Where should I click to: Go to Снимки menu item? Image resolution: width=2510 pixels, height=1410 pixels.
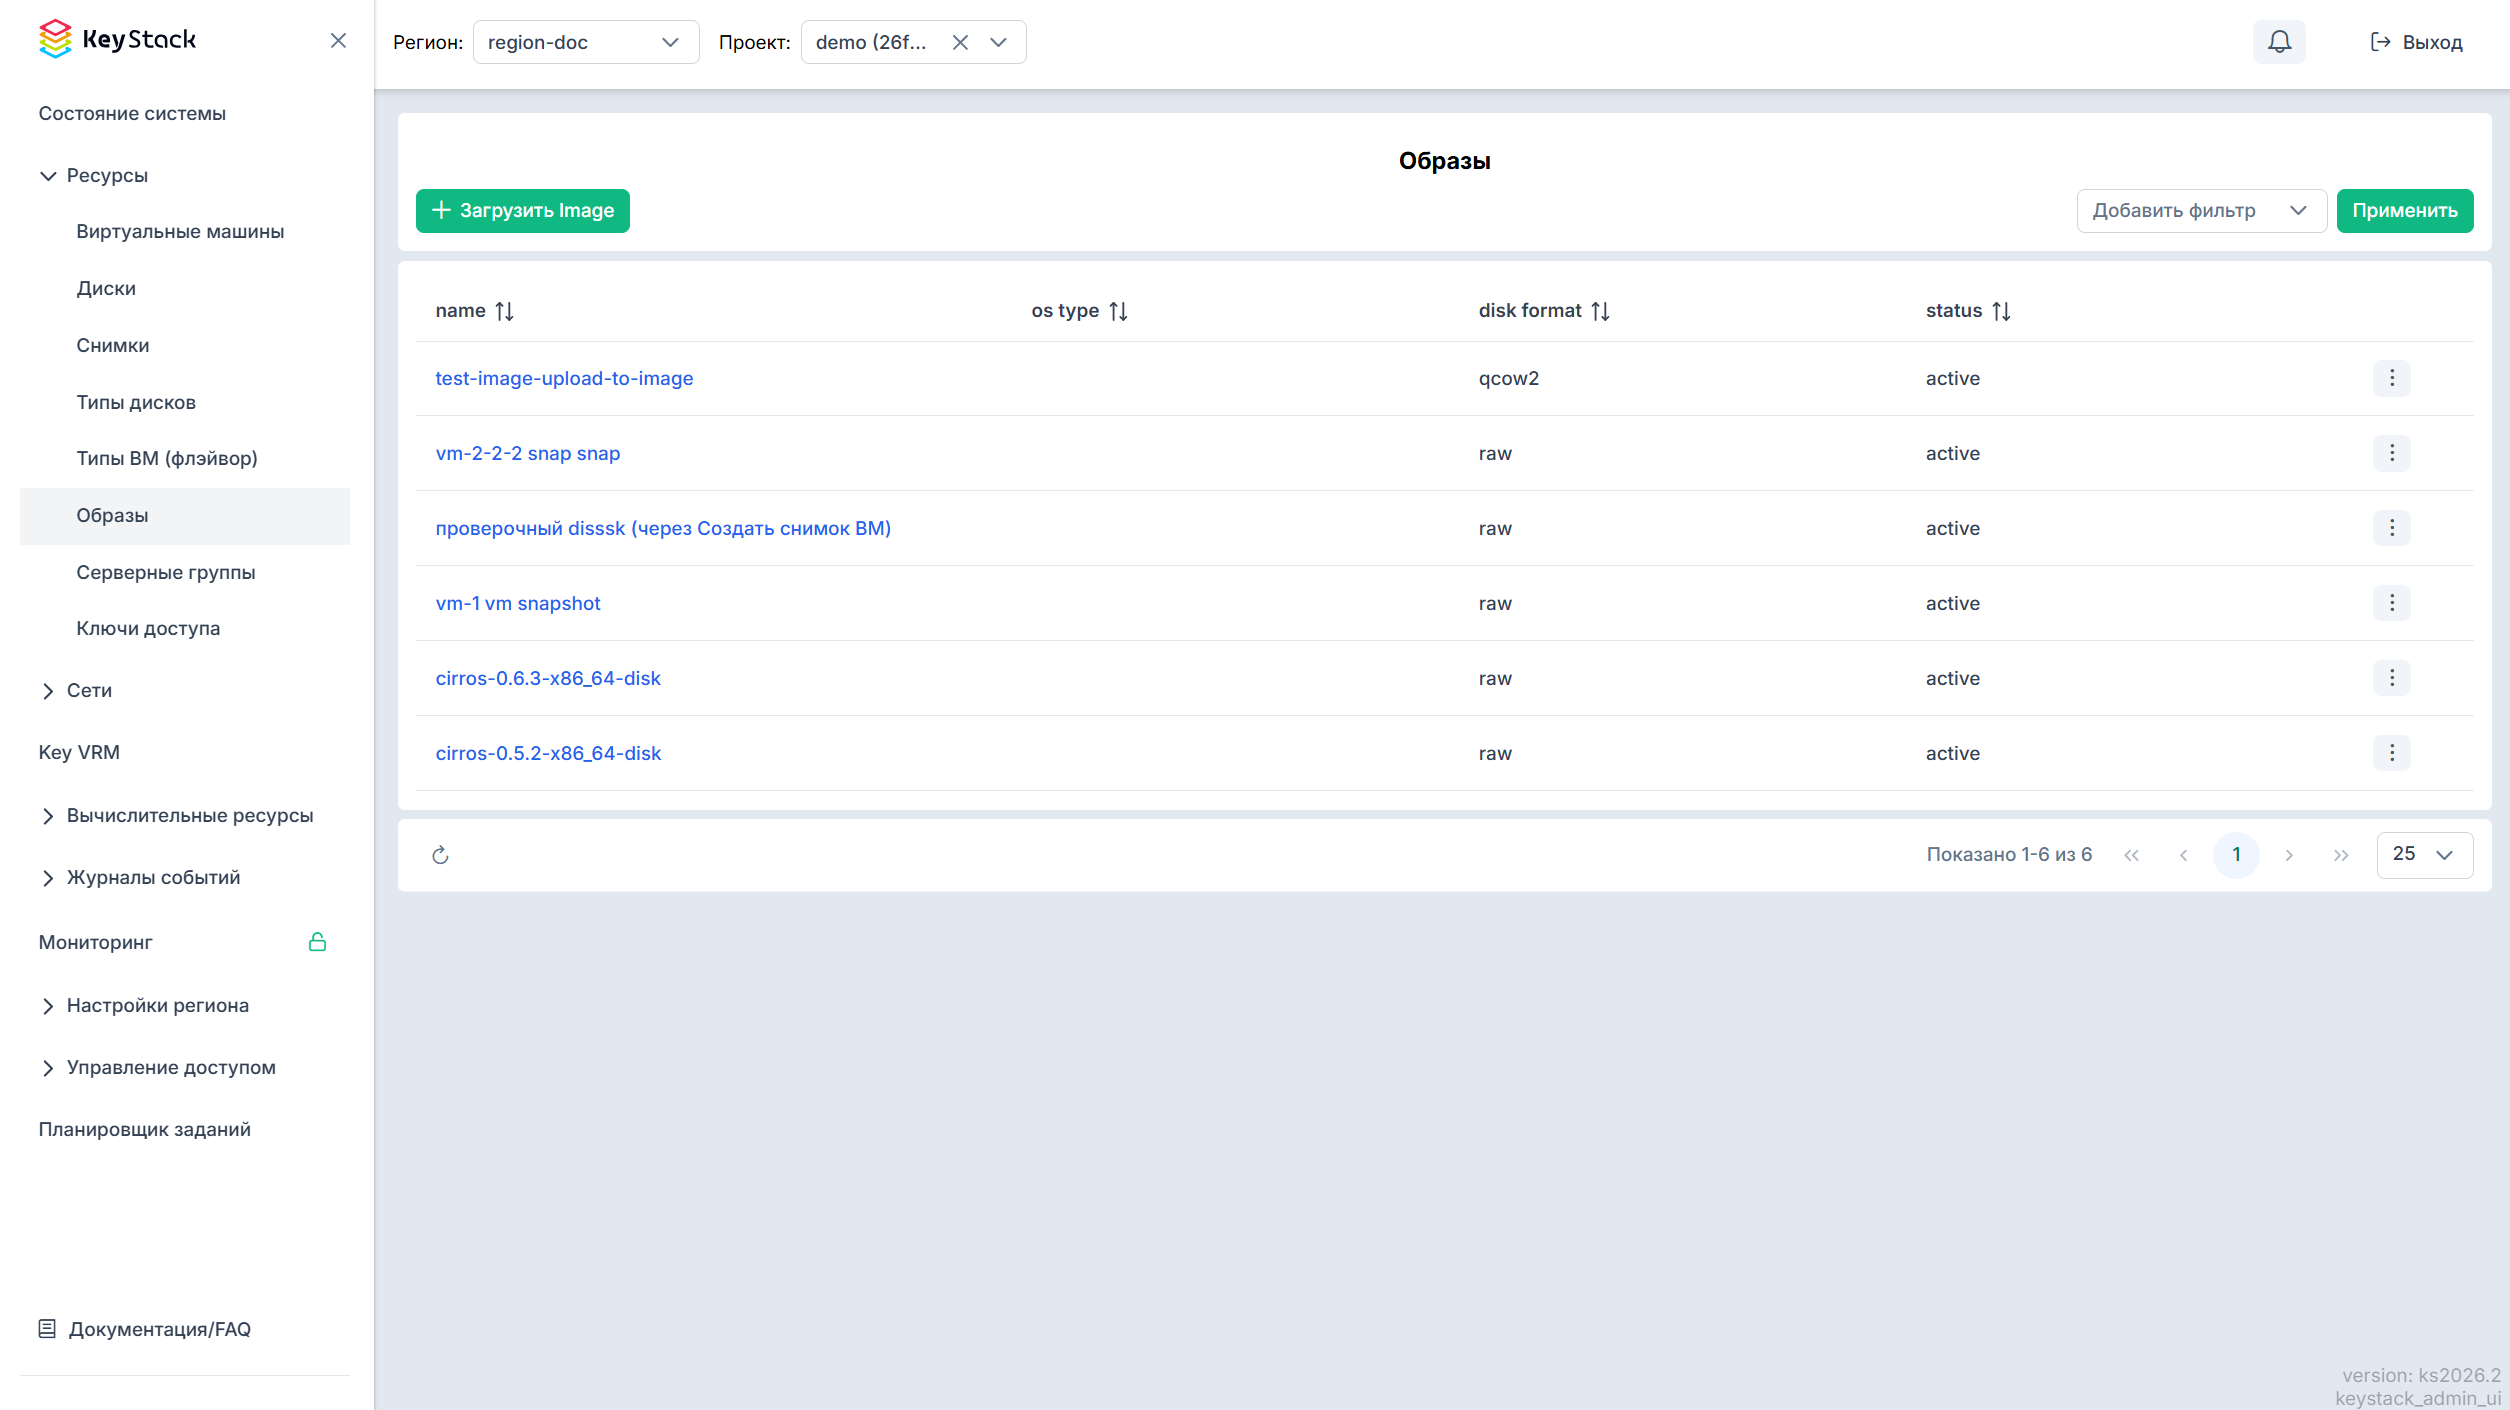tap(113, 345)
